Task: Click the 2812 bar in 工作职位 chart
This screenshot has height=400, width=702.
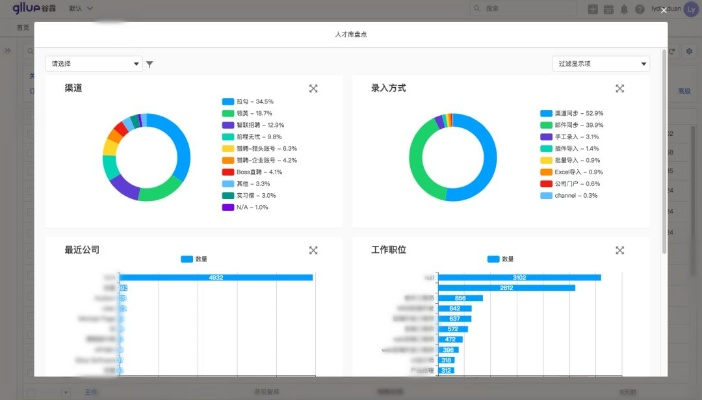Action: [506, 288]
